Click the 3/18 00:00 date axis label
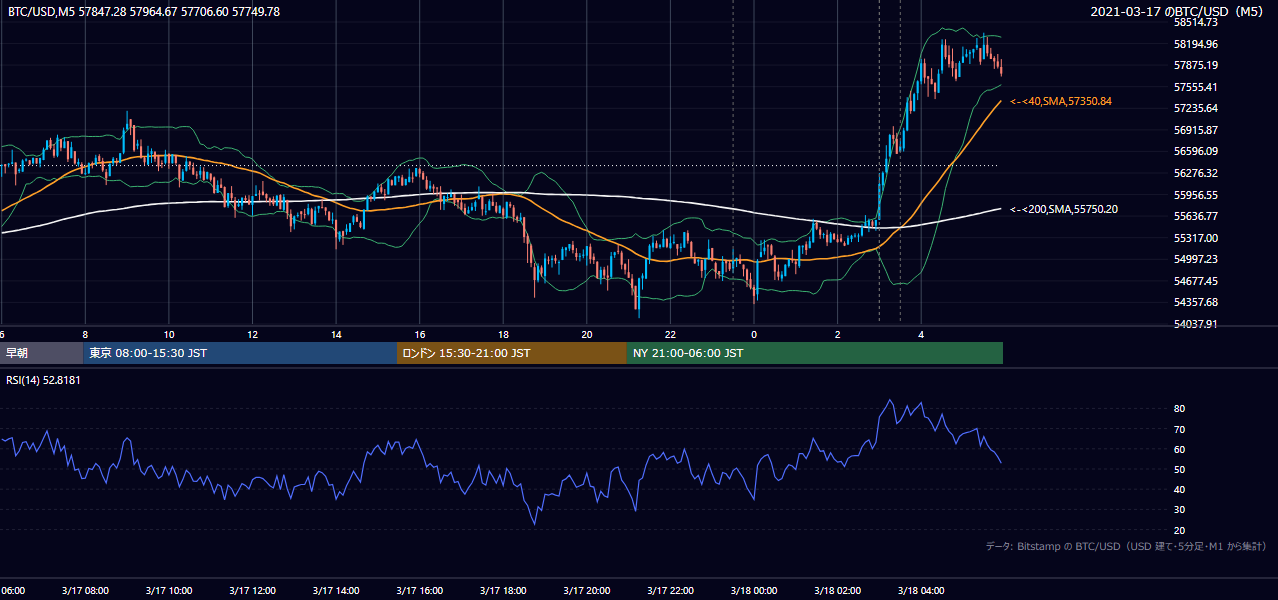Image resolution: width=1278 pixels, height=600 pixels. click(x=754, y=591)
